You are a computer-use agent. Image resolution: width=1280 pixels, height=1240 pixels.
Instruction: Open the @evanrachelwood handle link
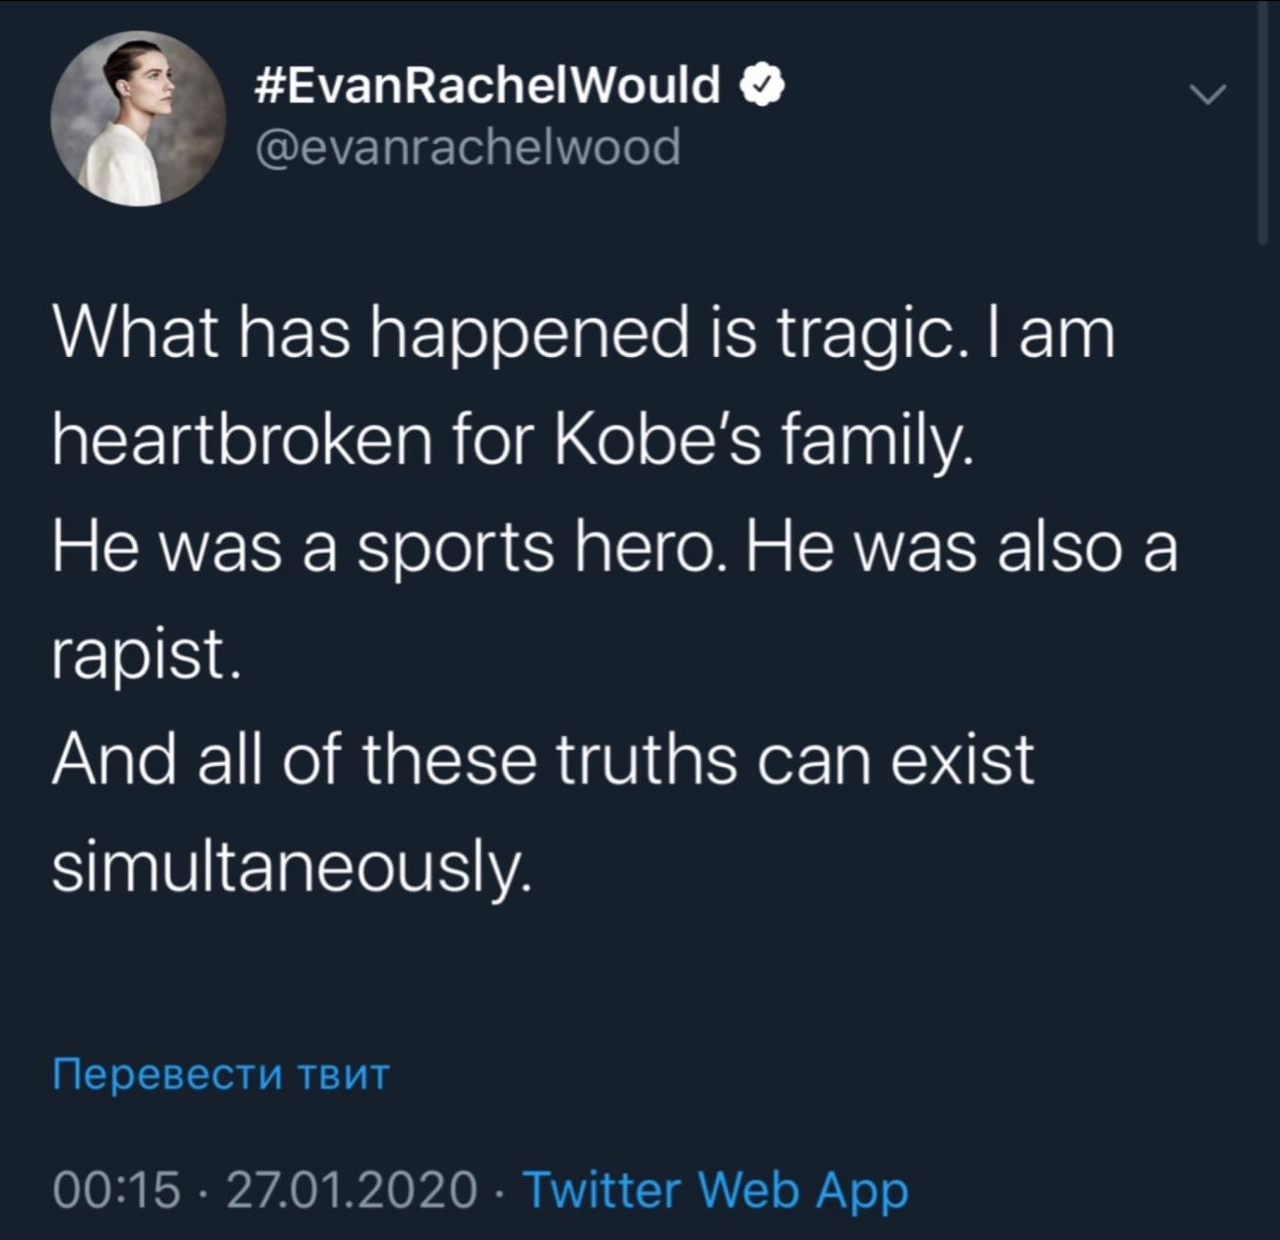(x=469, y=146)
